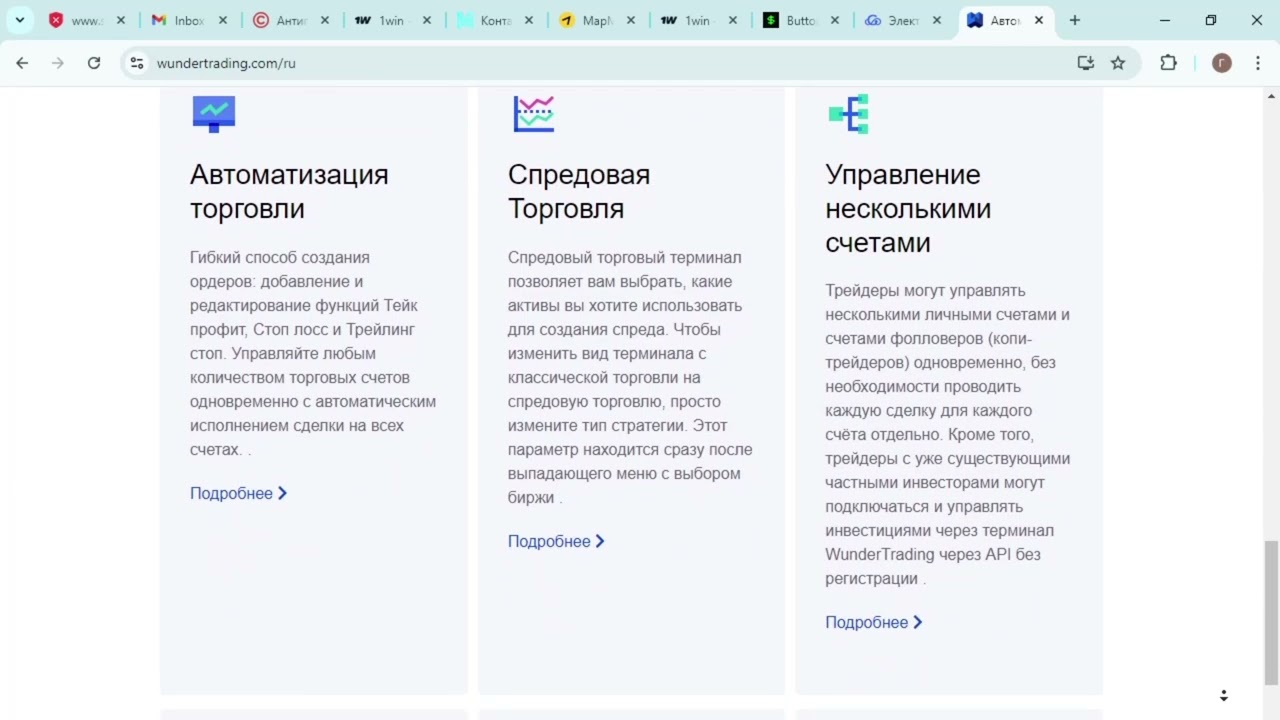1280x720 pixels.
Task: Switch to the first 1win tab
Action: (x=392, y=20)
